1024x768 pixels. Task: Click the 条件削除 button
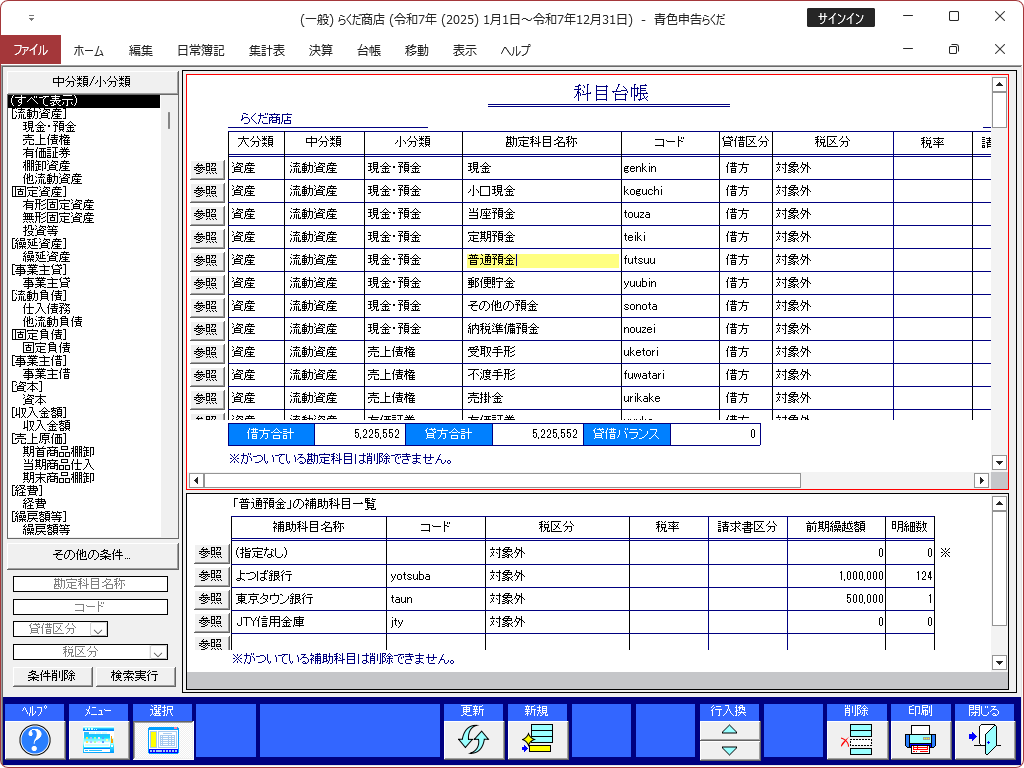(52, 676)
